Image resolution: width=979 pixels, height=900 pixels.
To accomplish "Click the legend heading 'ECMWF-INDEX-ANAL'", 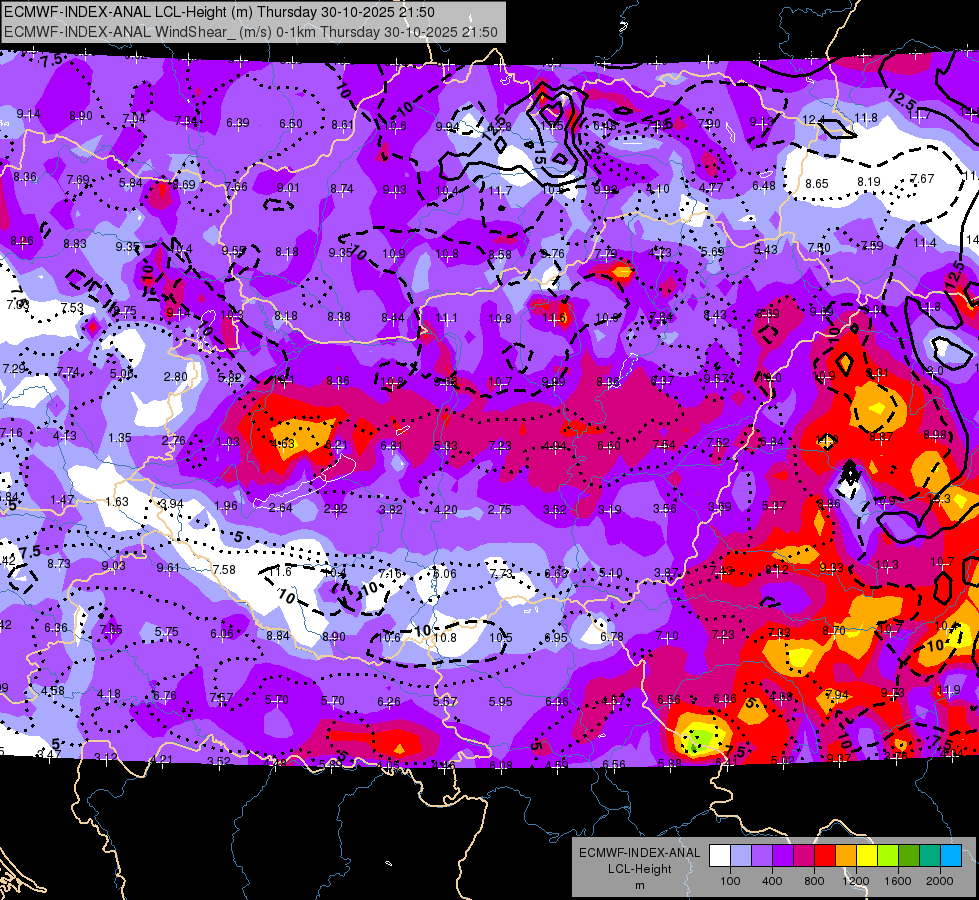I will point(639,853).
